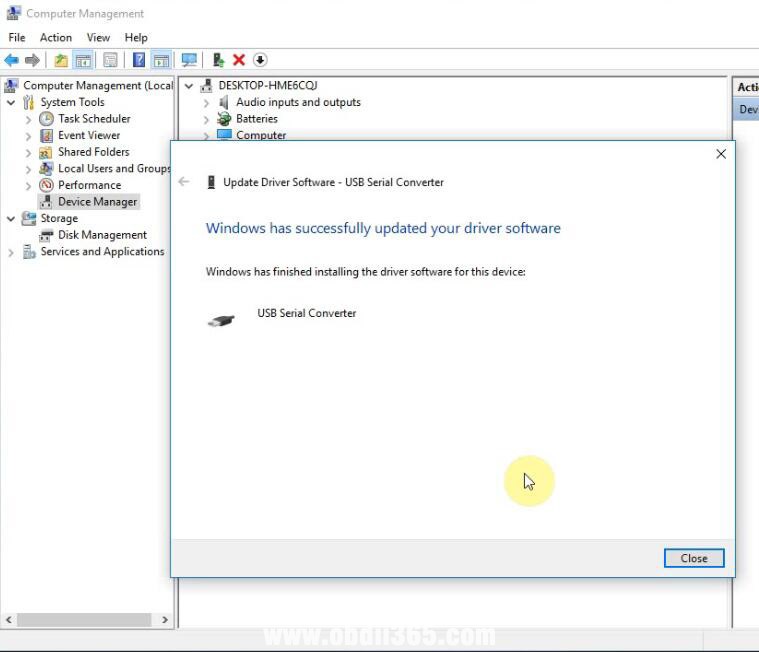Image resolution: width=759 pixels, height=652 pixels.
Task: Expand Event Viewer chevron
Action: pos(29,136)
